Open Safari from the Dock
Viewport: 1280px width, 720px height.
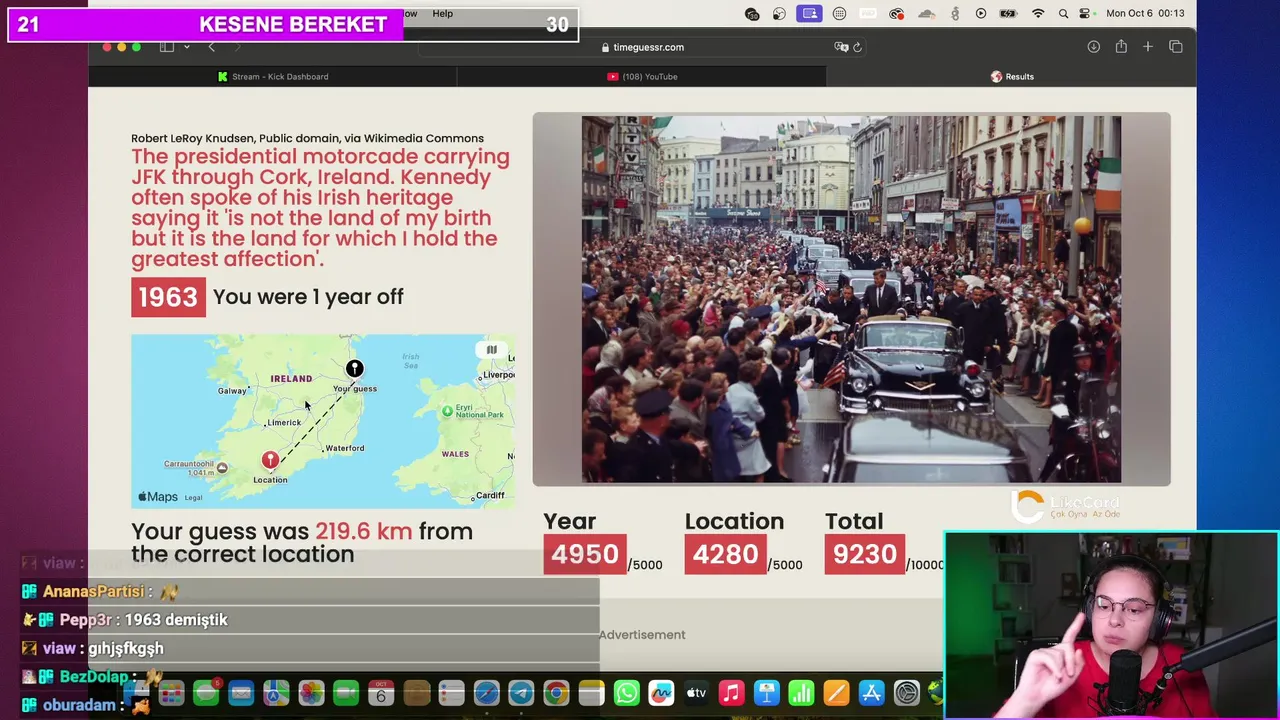486,693
